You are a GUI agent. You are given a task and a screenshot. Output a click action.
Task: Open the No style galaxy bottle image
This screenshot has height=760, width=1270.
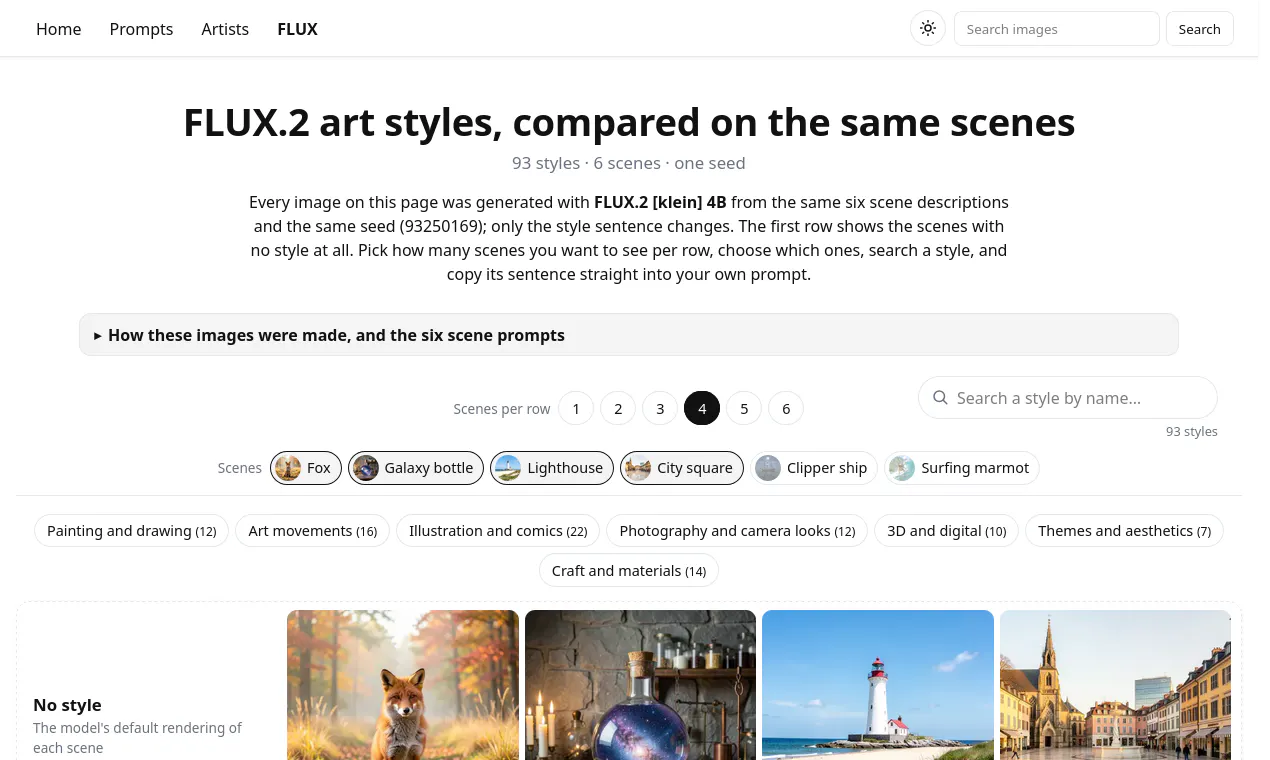point(640,685)
